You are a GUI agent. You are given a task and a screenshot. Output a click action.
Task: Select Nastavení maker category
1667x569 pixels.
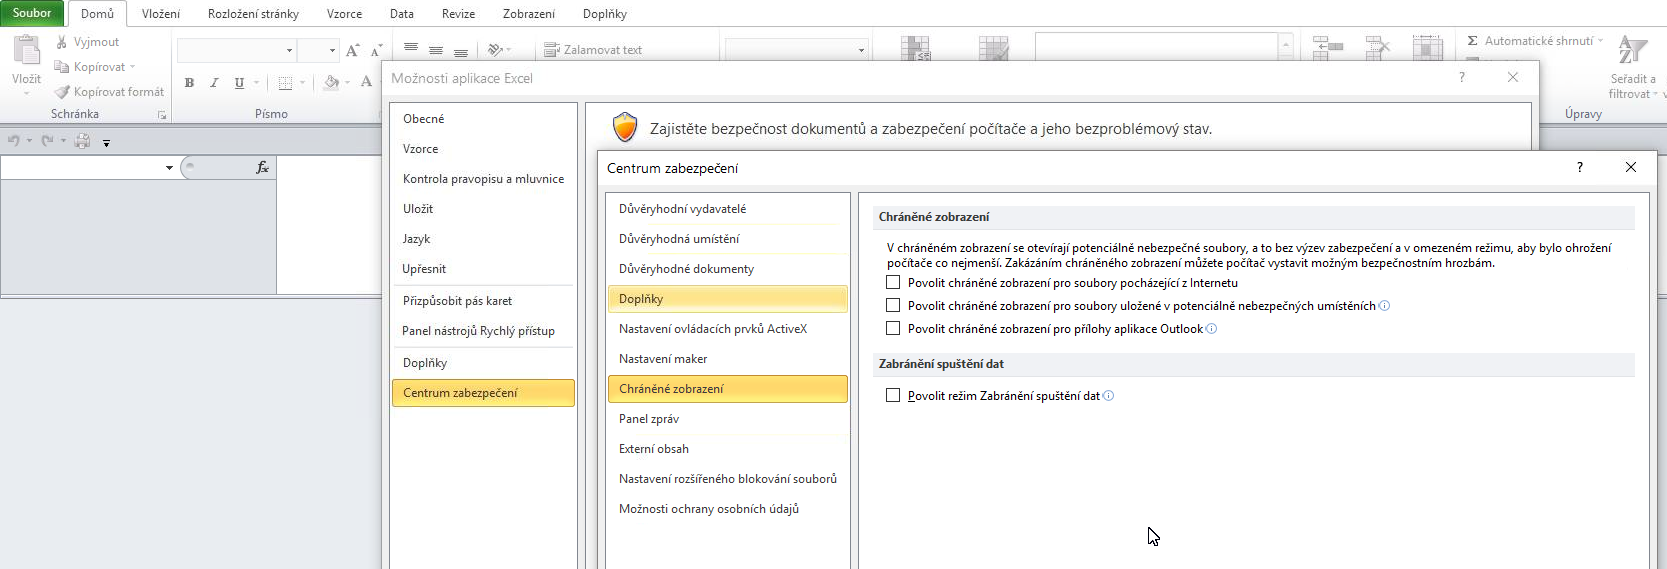pyautogui.click(x=663, y=359)
